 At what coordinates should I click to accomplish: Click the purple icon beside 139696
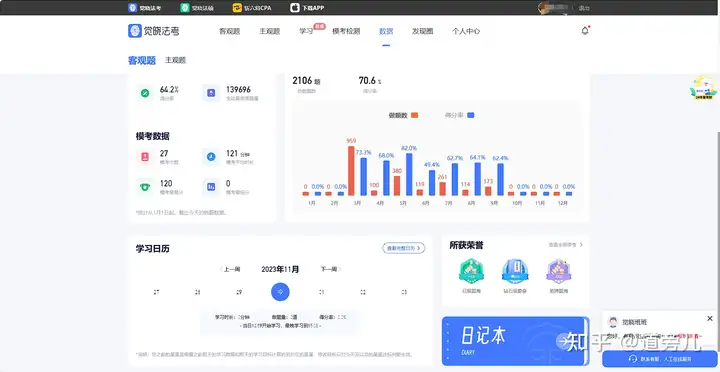[211, 93]
